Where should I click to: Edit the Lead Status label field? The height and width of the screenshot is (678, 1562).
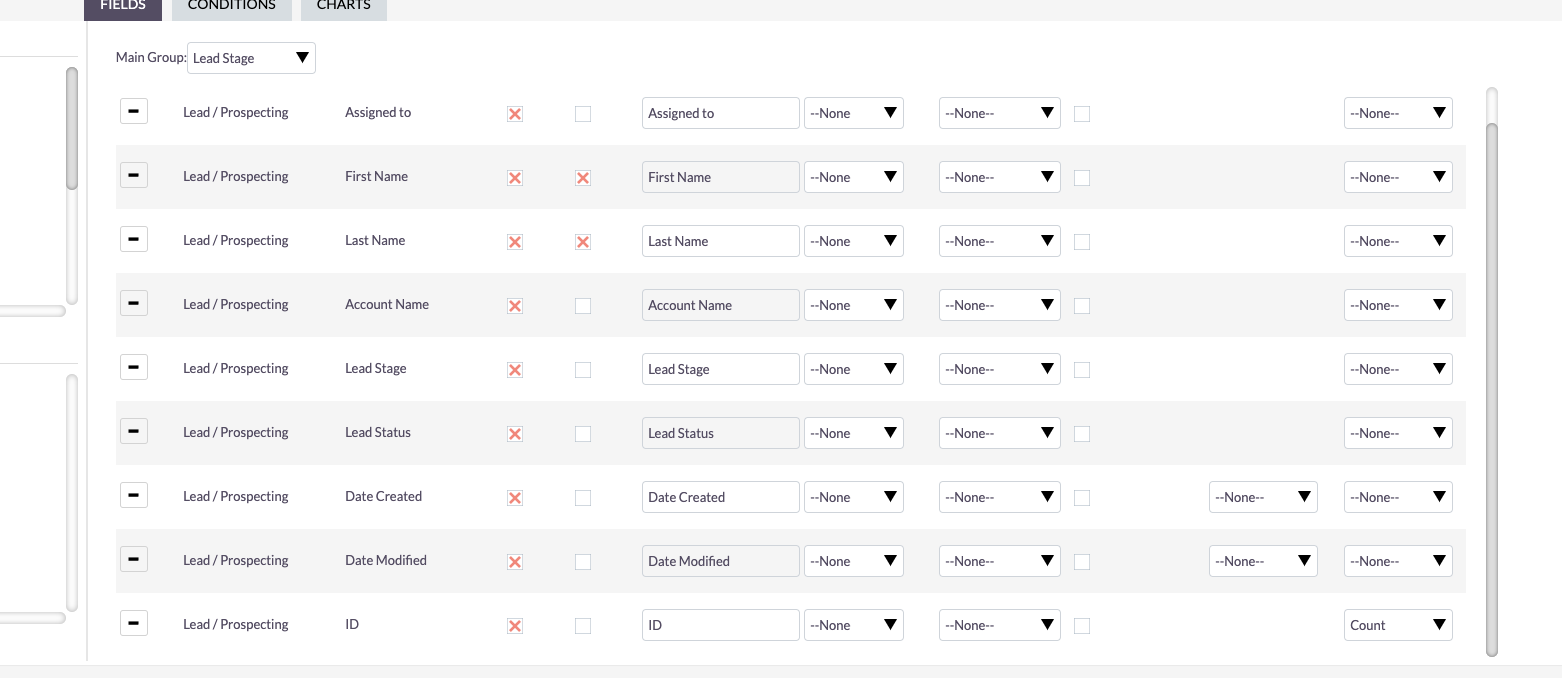[721, 433]
